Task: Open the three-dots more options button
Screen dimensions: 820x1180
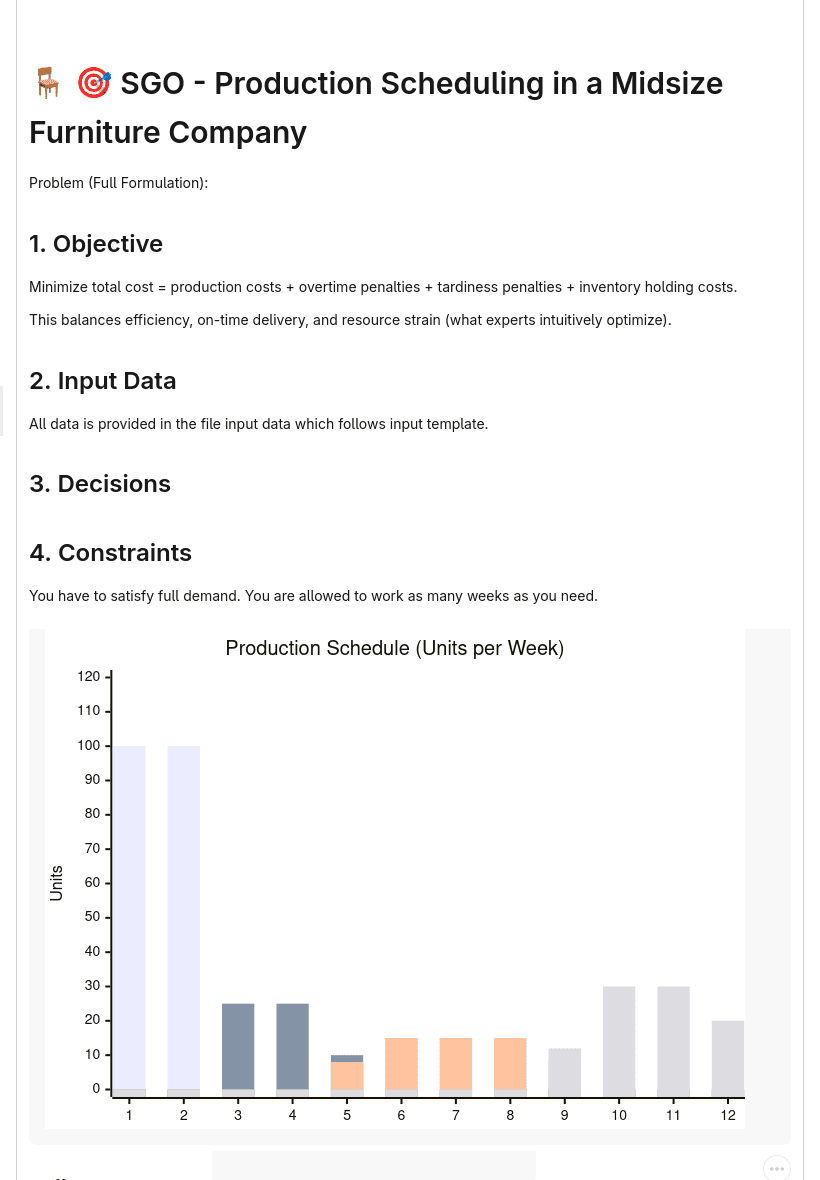Action: coord(776,1169)
